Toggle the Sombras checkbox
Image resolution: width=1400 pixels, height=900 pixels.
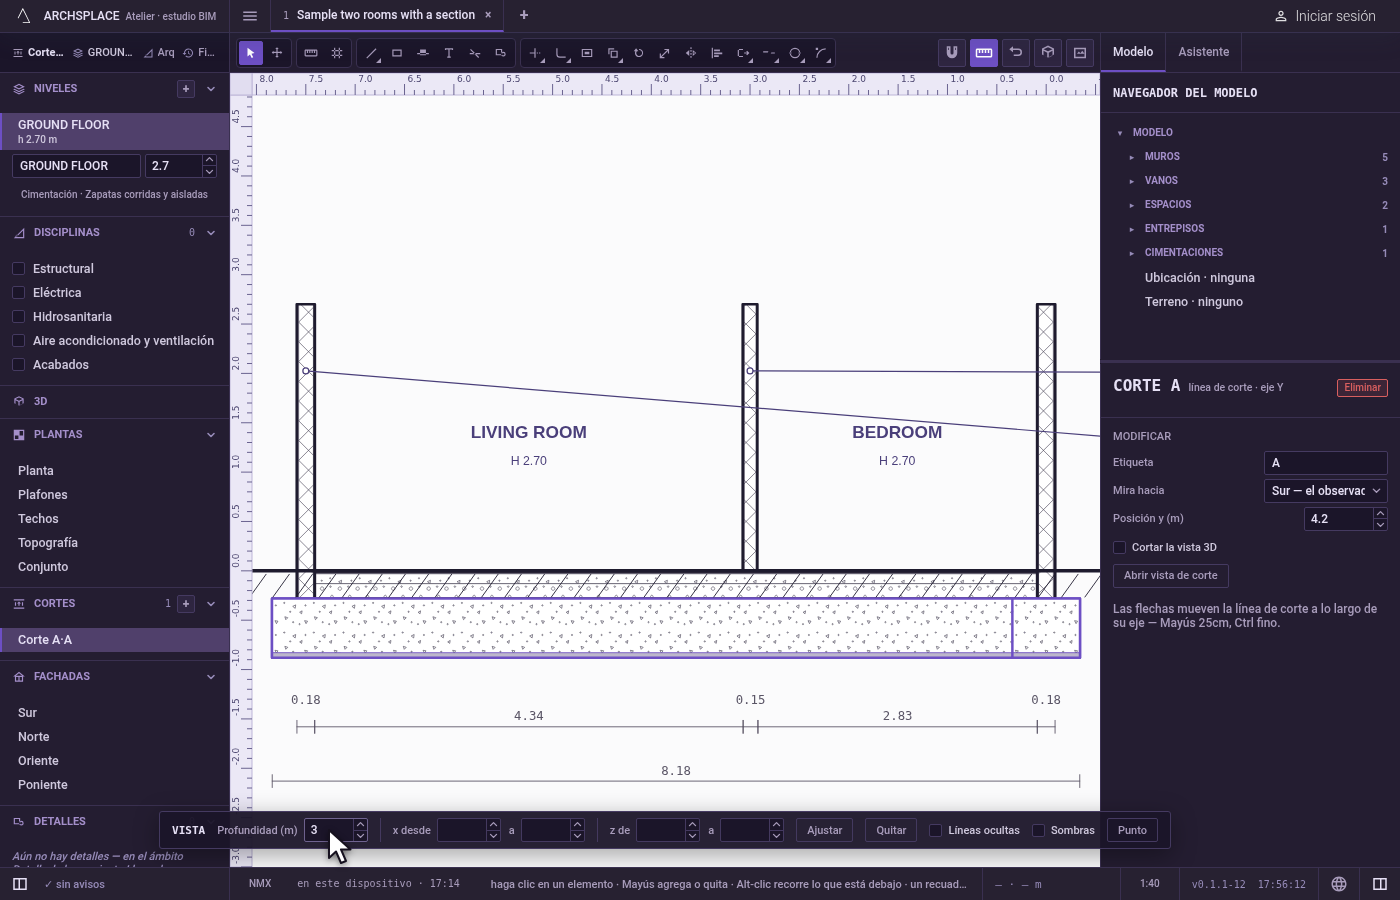tap(1039, 830)
